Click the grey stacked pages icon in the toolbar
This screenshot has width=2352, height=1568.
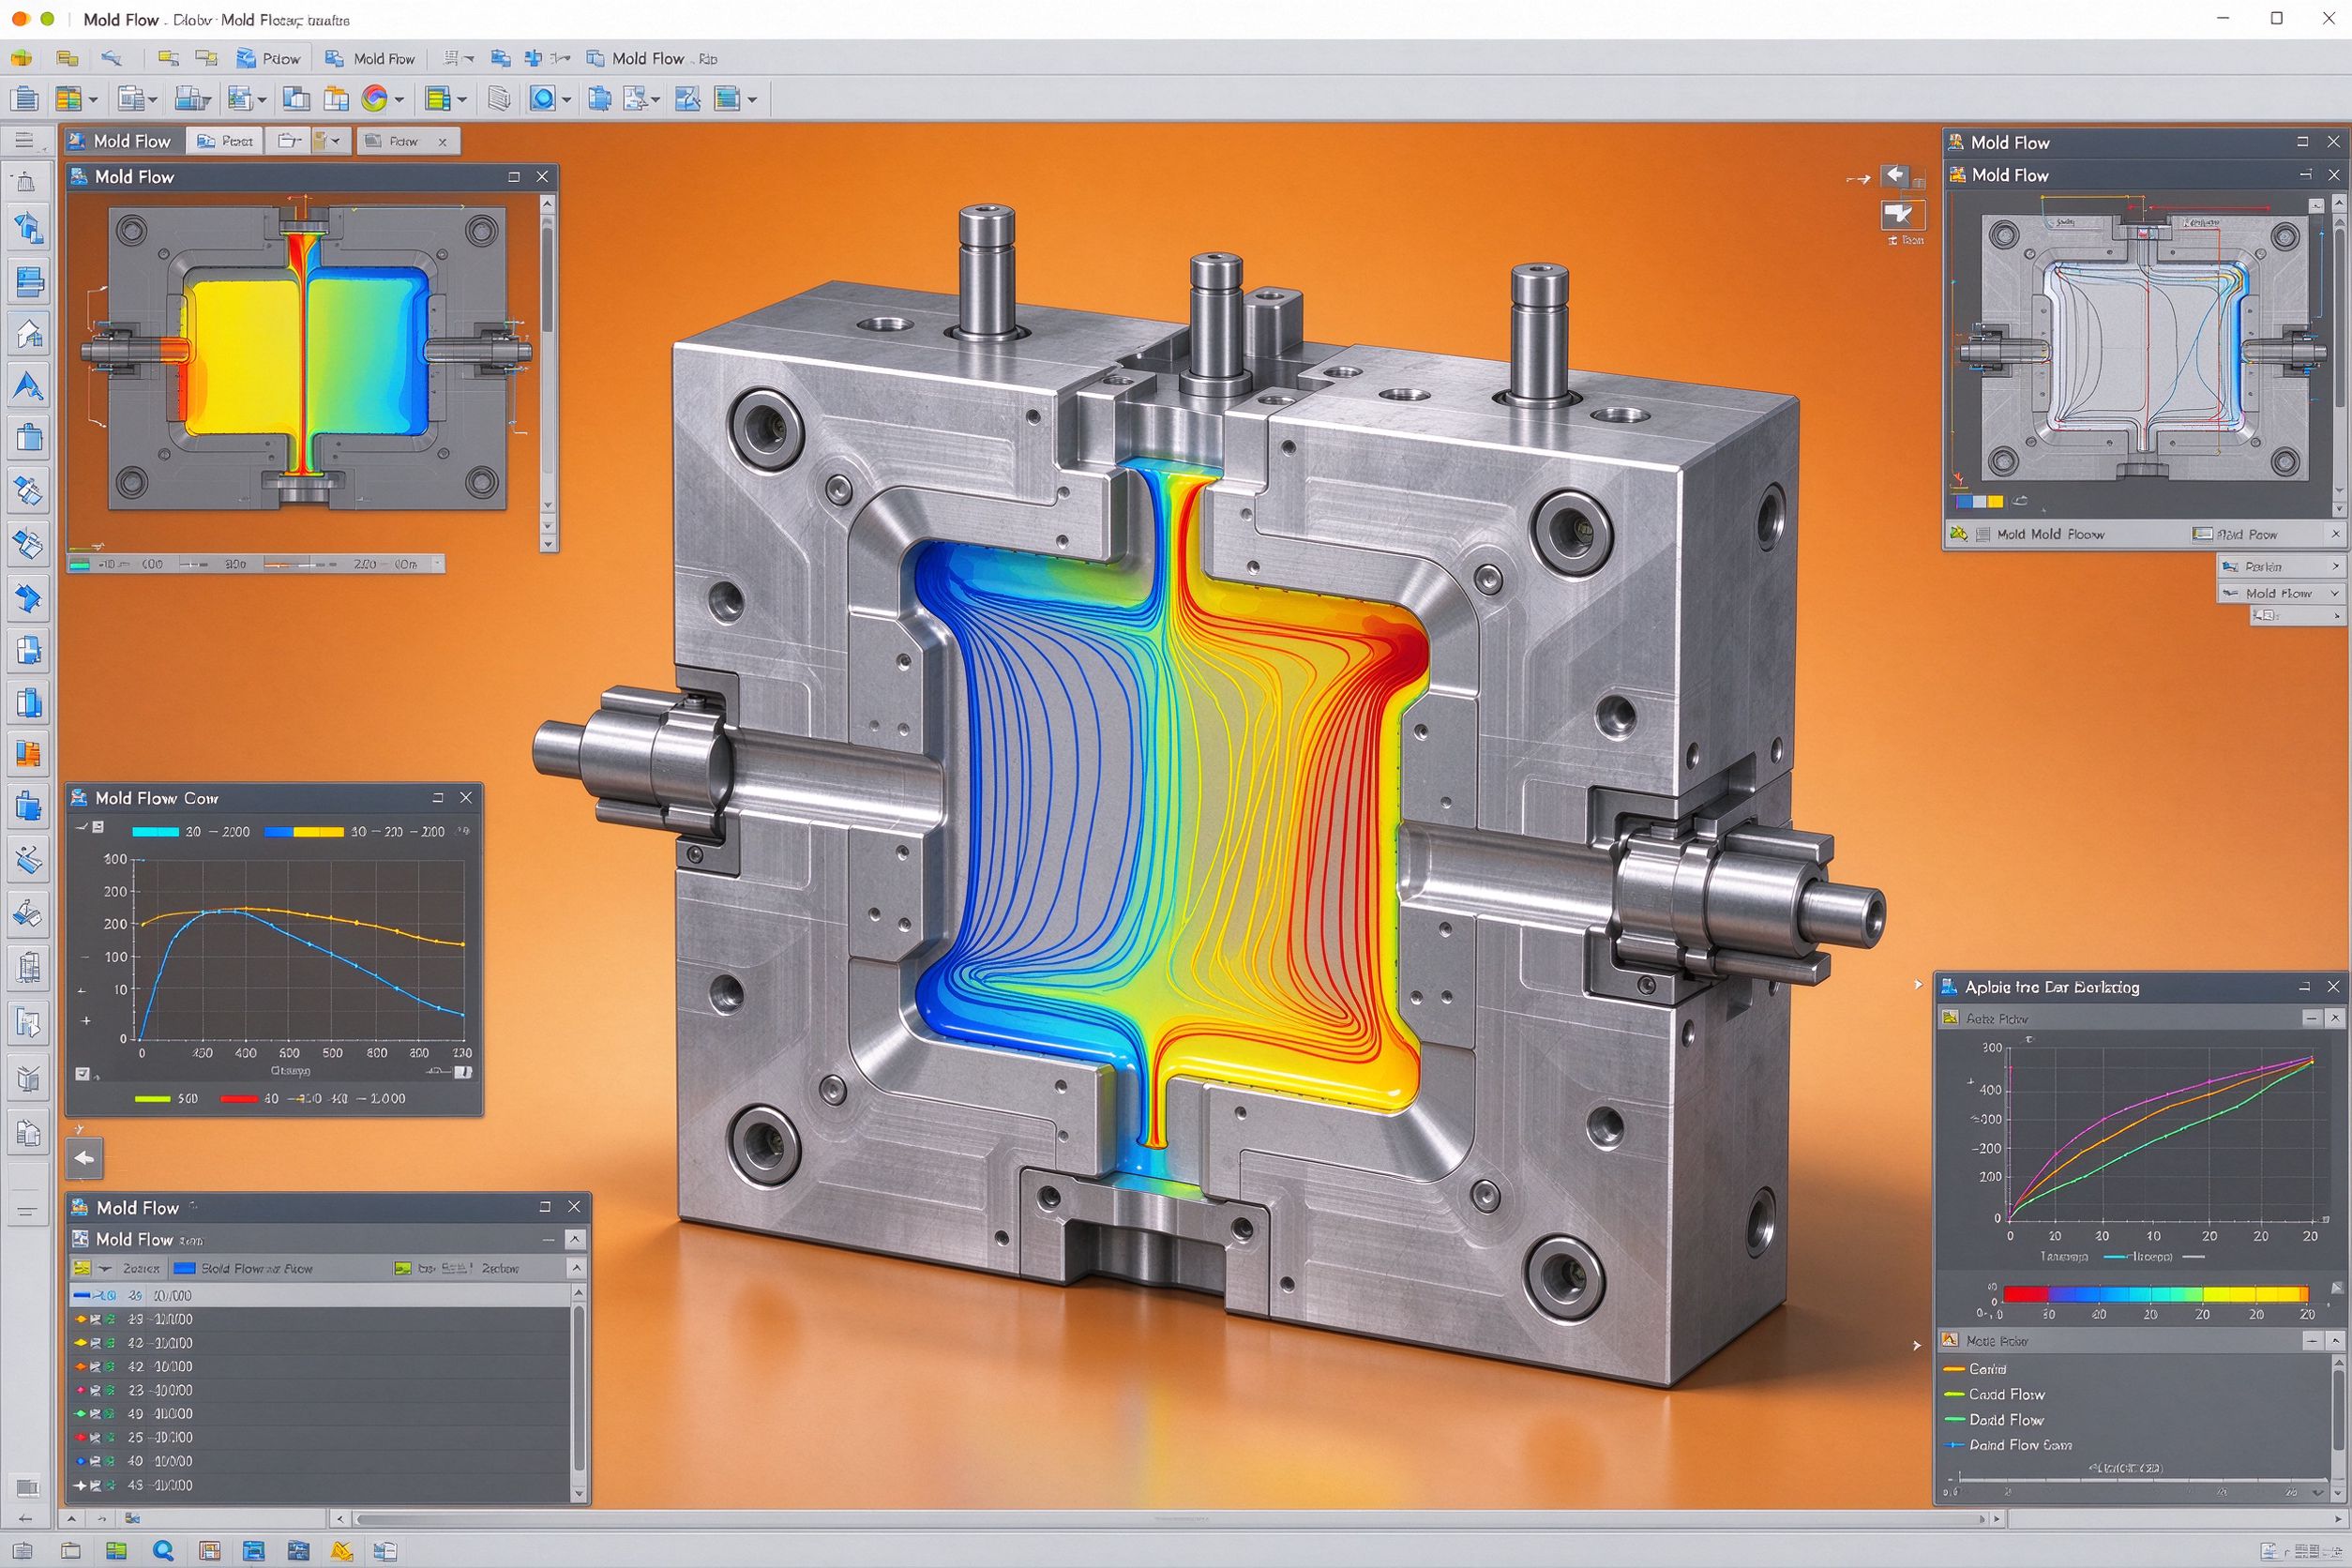click(x=499, y=98)
